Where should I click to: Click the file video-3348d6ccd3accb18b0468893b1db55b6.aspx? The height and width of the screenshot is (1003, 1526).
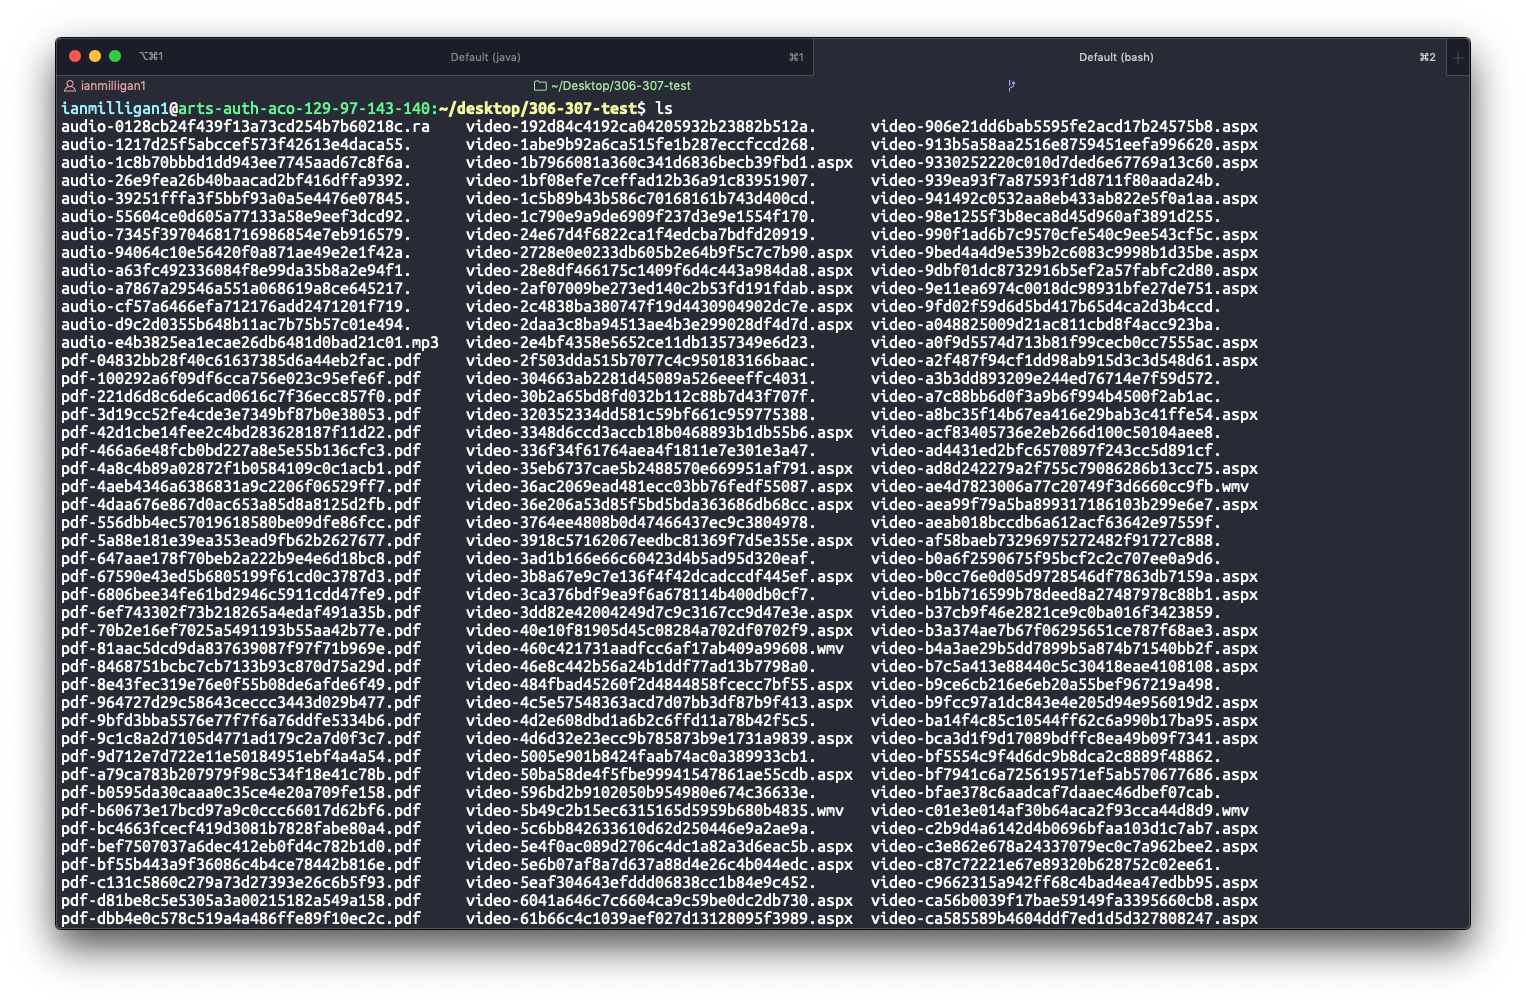pyautogui.click(x=659, y=433)
